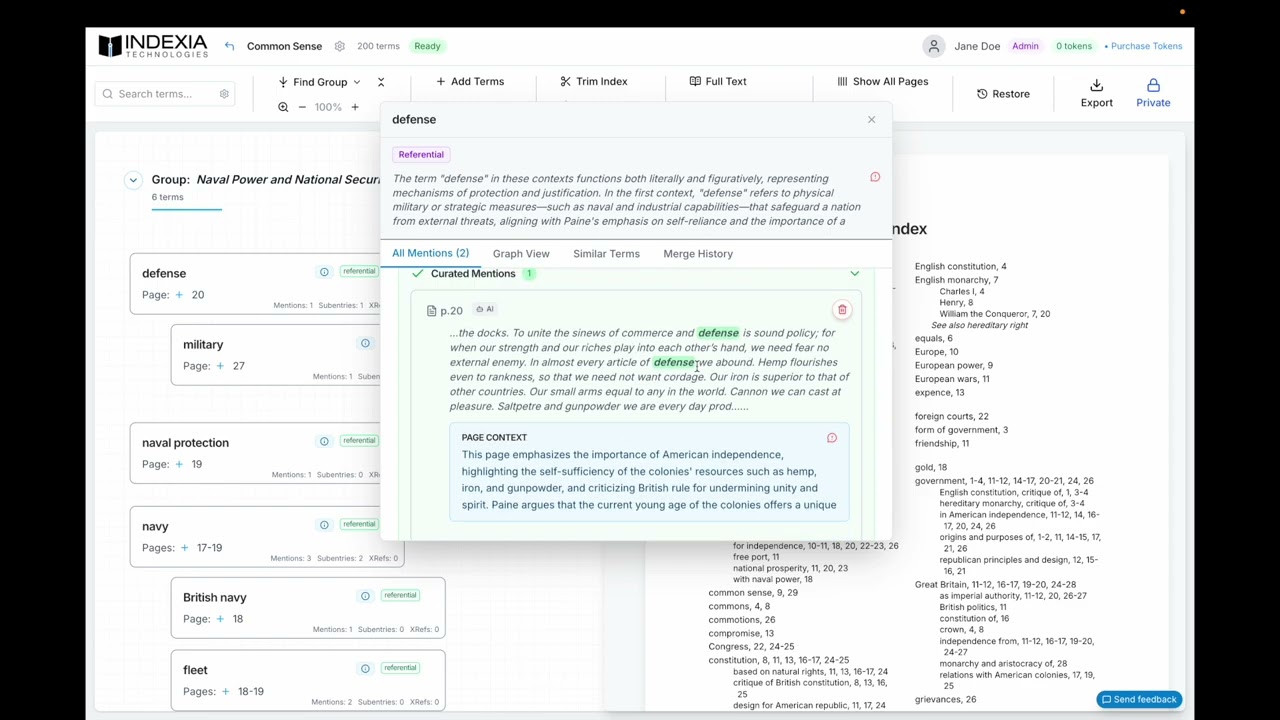
Task: Collapse the Naval Power group chevron
Action: tap(133, 180)
